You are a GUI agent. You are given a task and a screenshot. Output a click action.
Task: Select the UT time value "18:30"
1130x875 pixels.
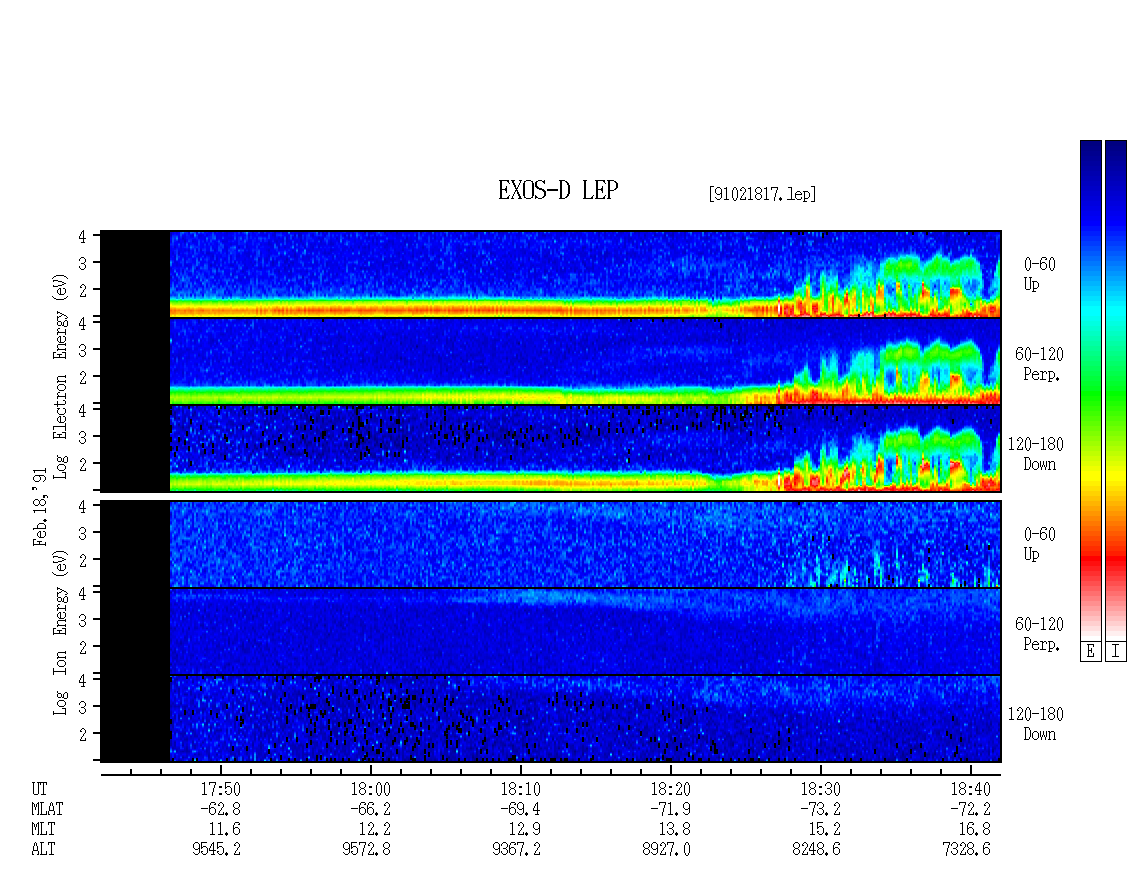coord(821,789)
